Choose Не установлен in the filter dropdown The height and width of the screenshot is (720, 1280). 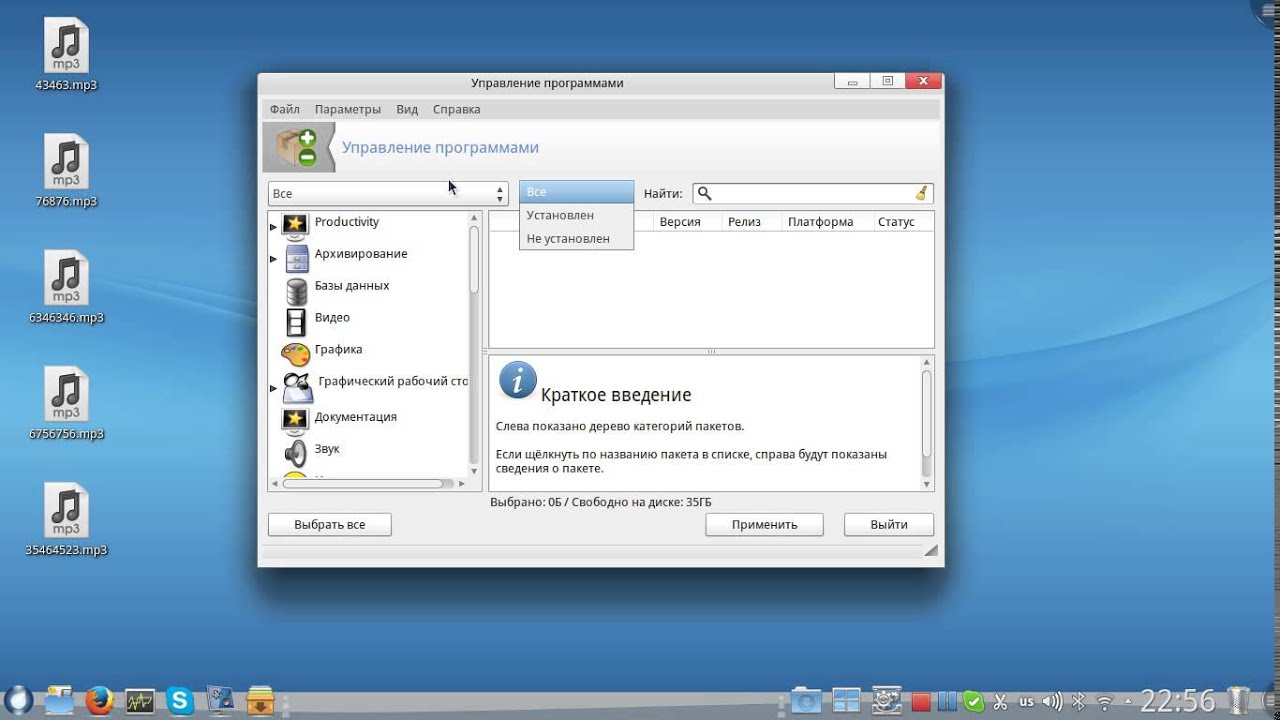point(576,239)
